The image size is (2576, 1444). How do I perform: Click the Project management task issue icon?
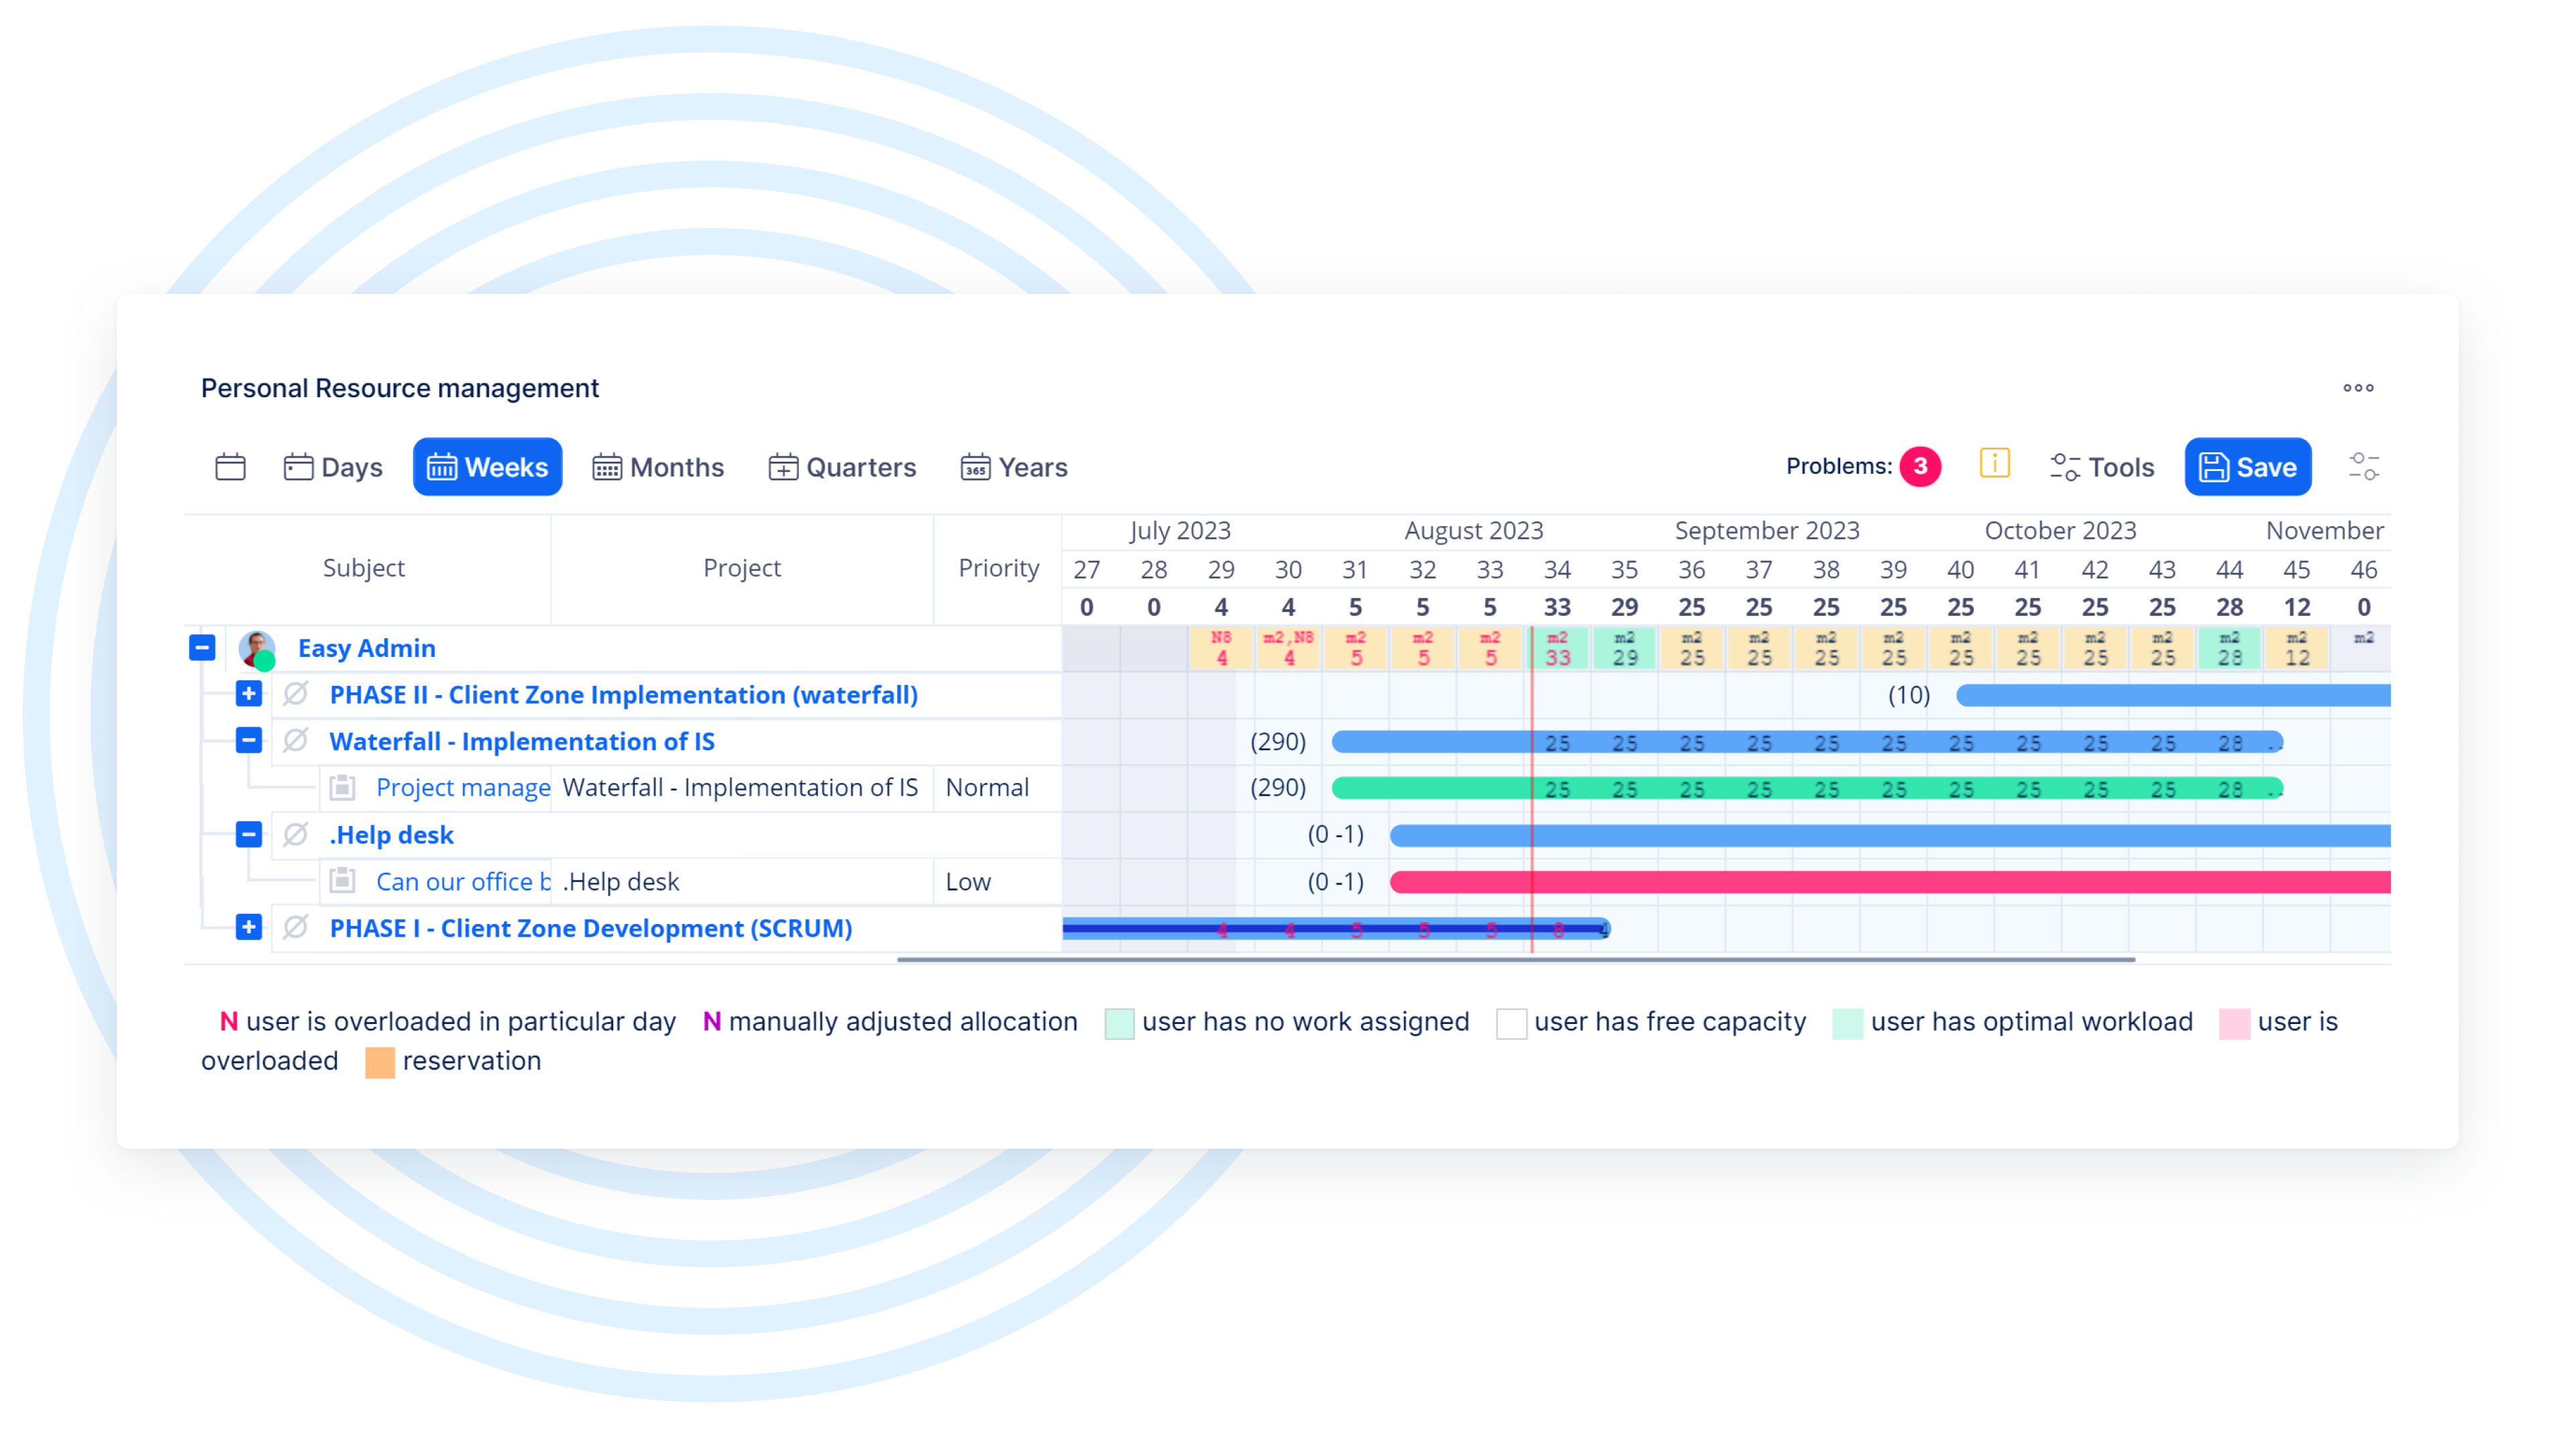point(342,788)
